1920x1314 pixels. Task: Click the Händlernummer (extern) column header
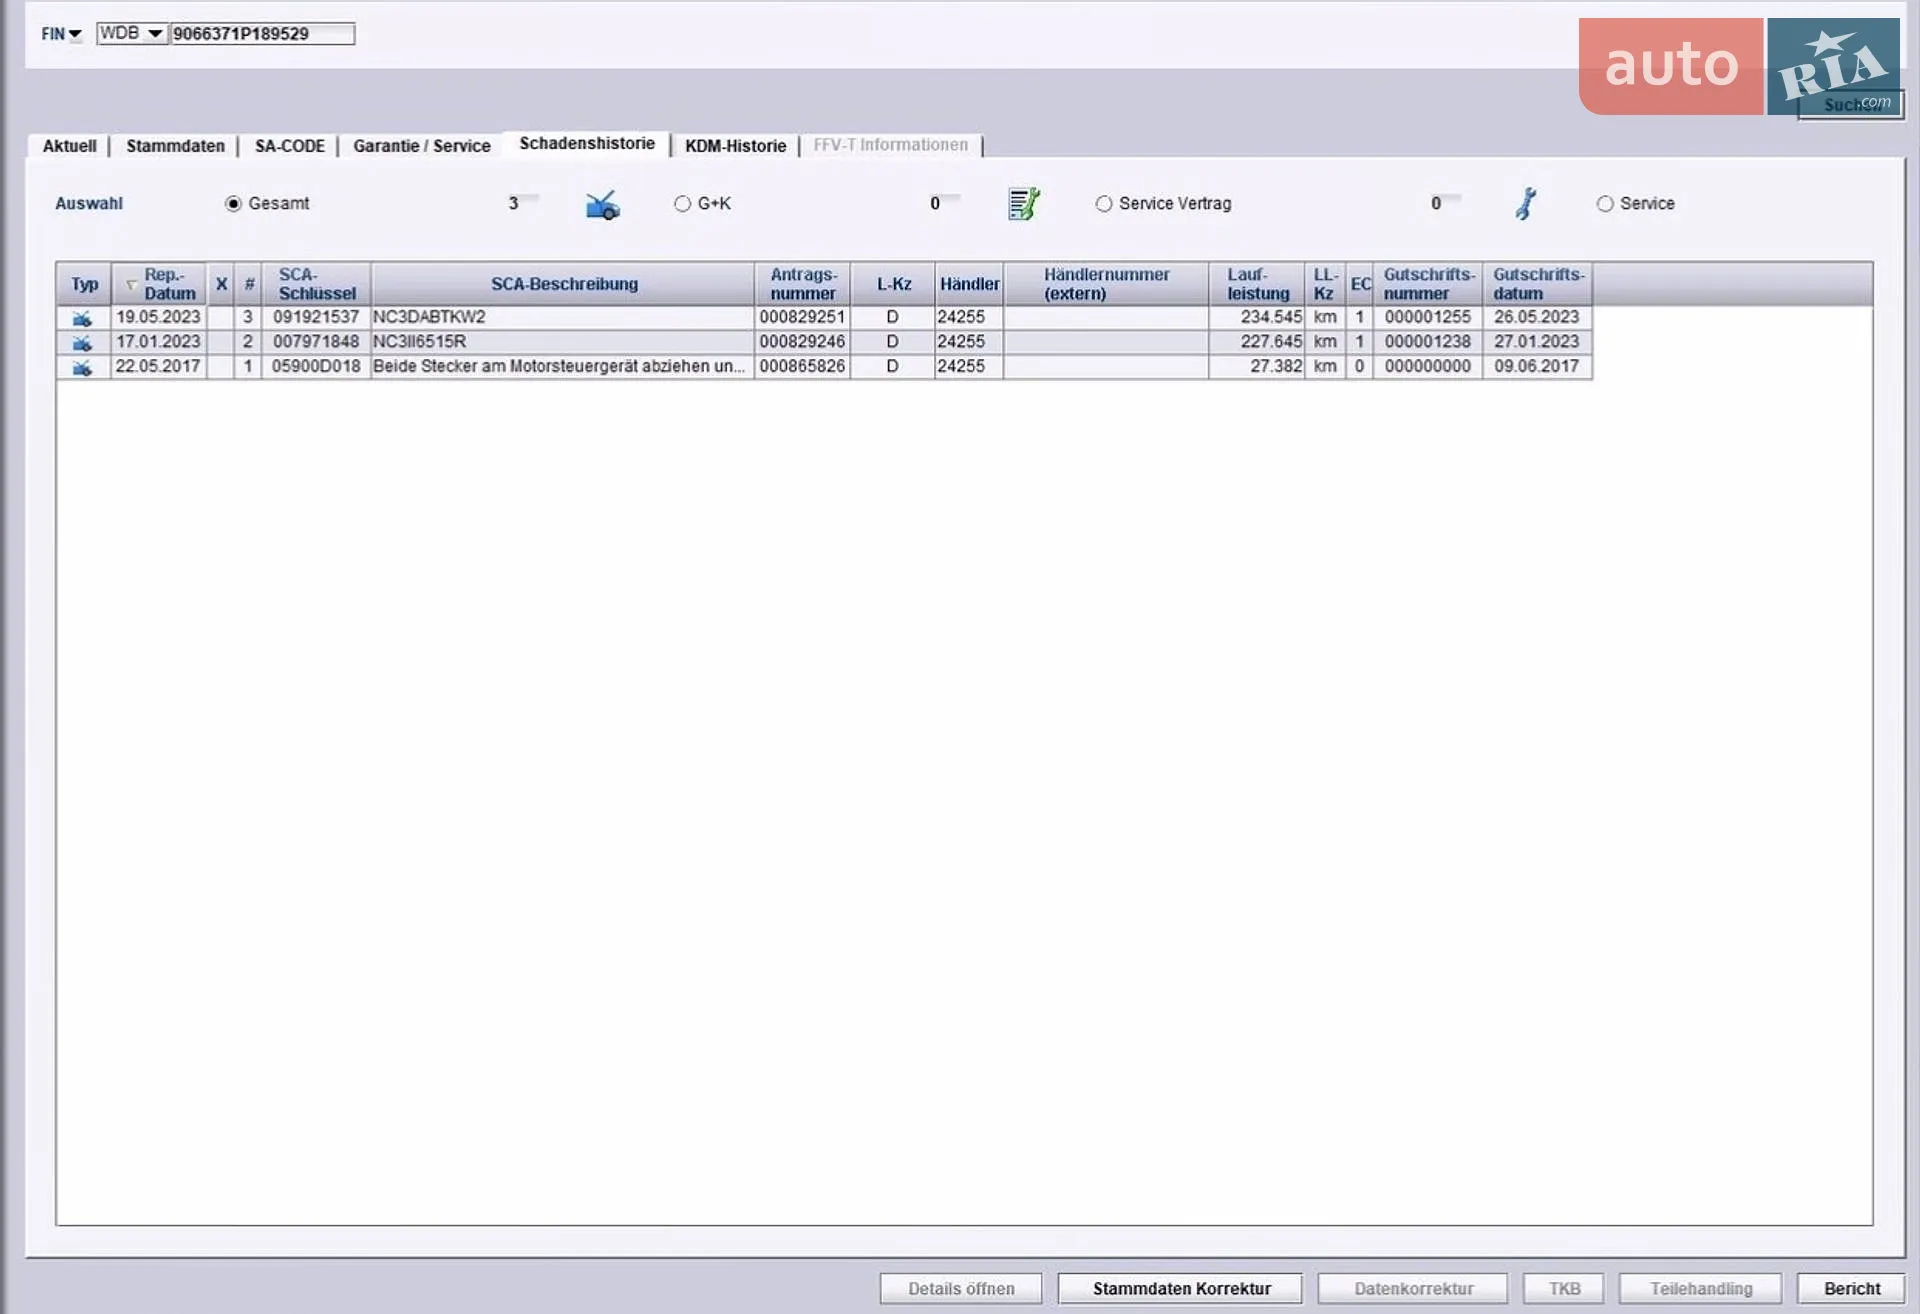click(x=1106, y=284)
